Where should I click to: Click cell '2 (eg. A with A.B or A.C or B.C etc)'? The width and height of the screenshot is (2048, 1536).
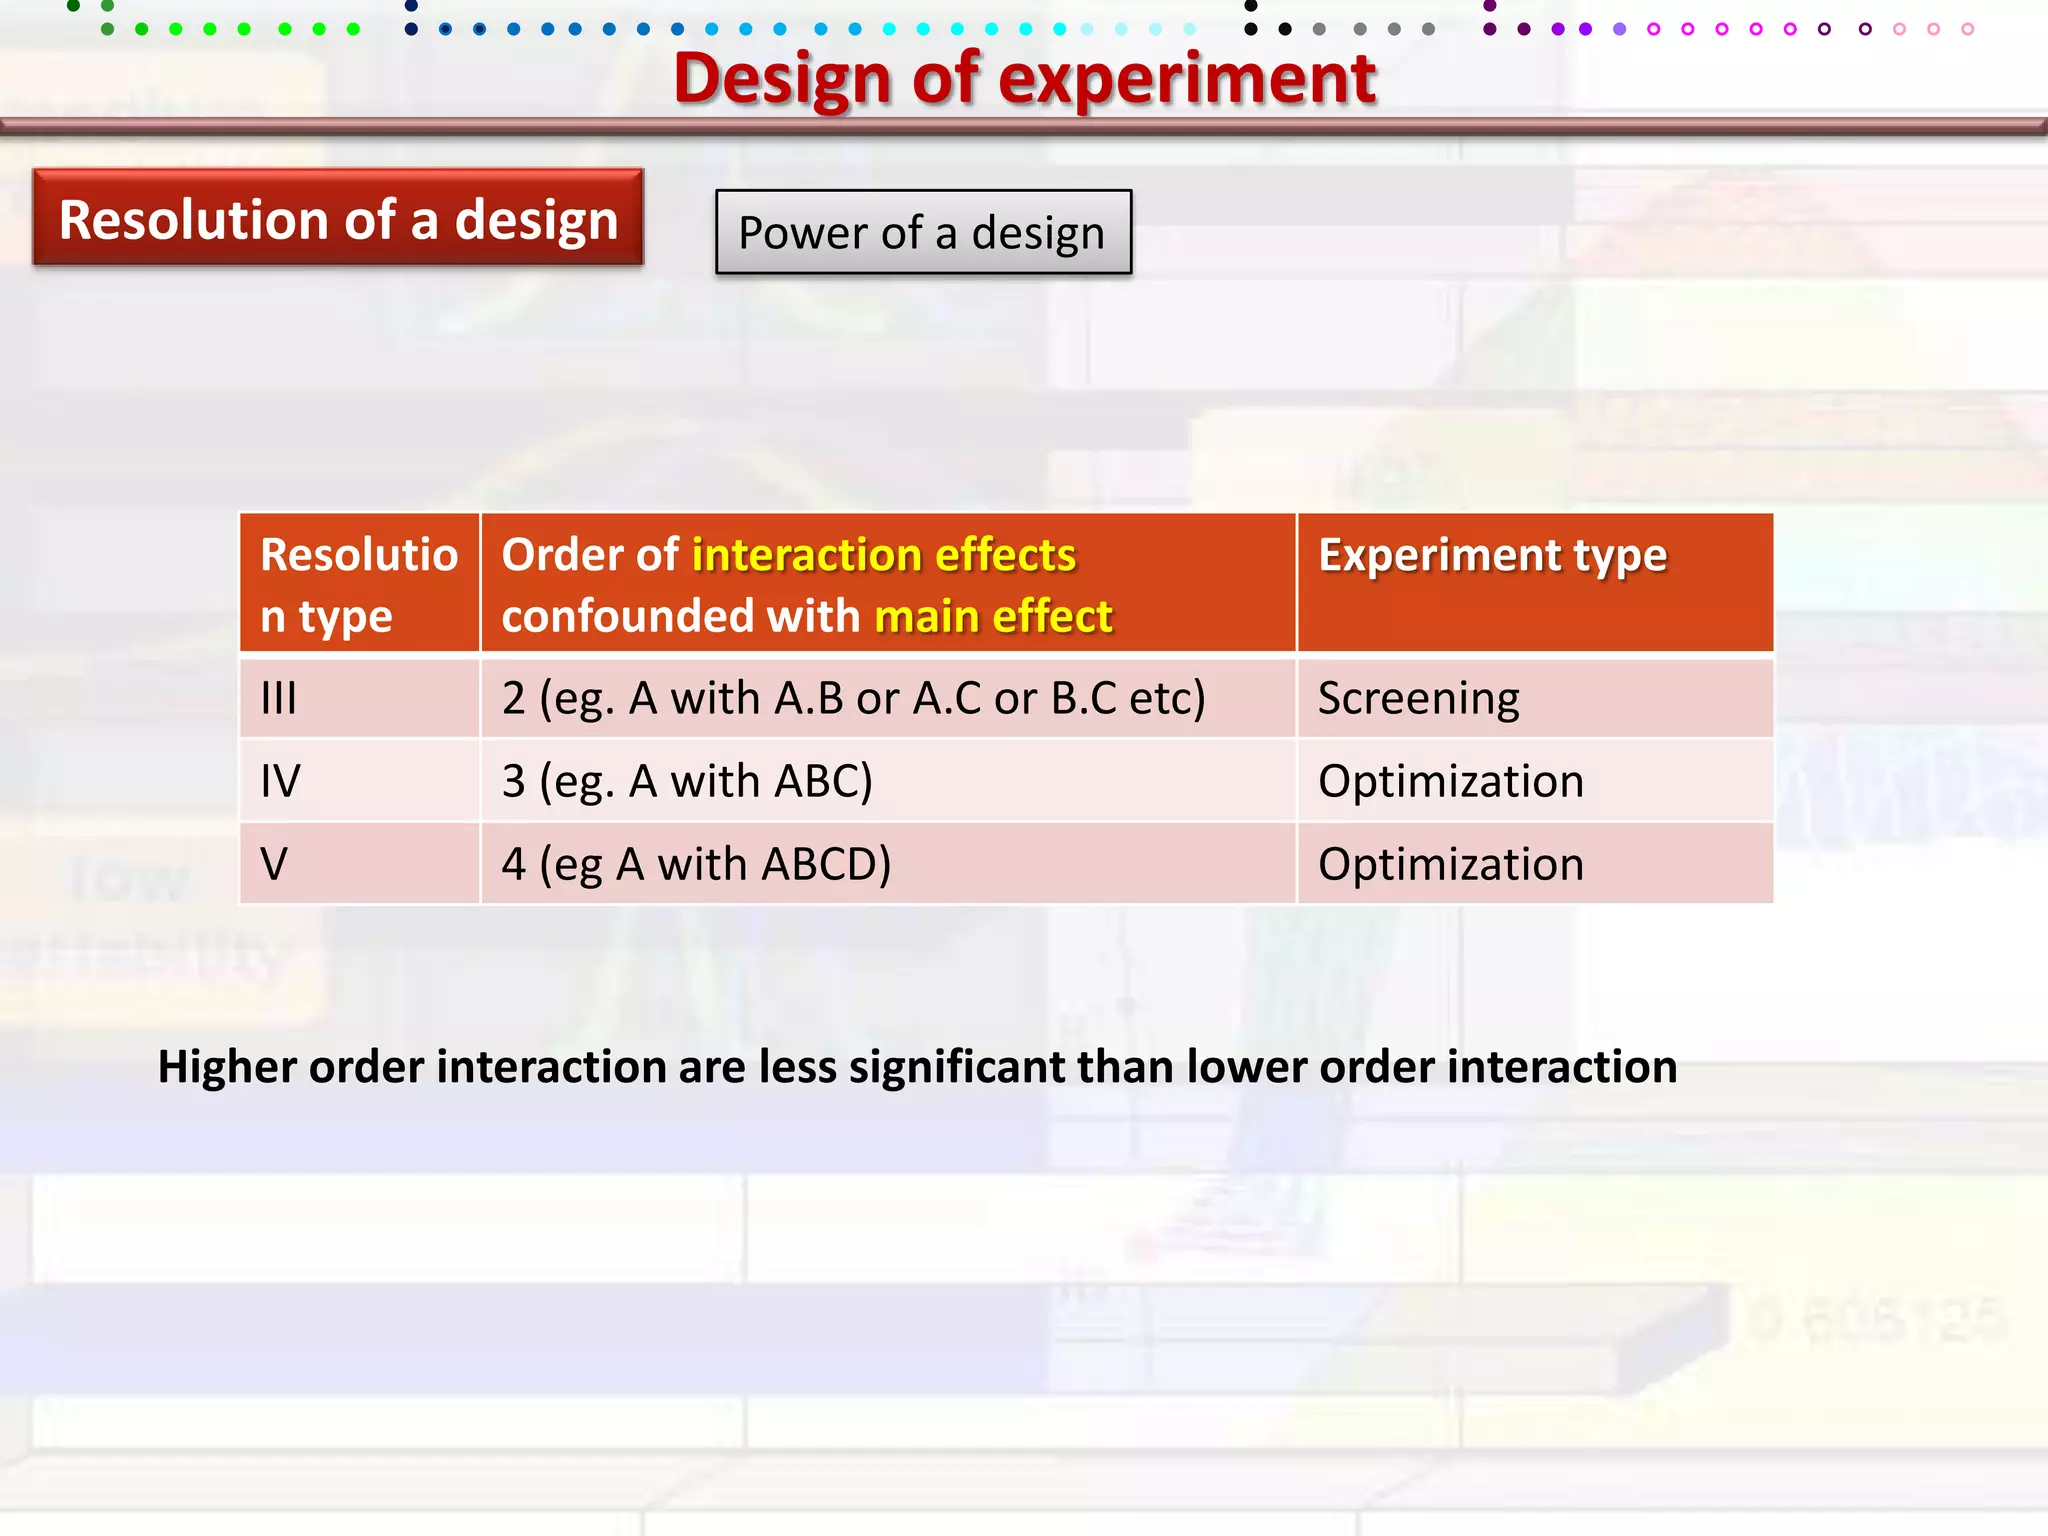click(888, 698)
